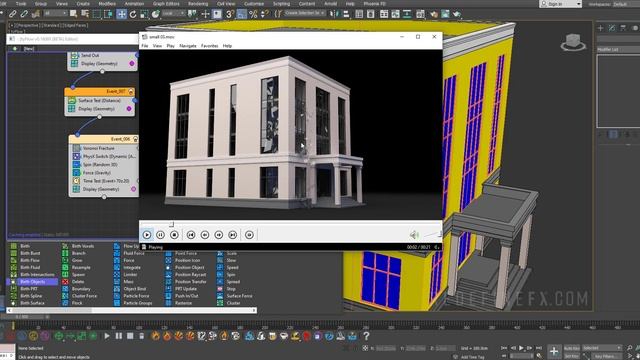Click the Set Key button
Viewport: 640px width, 360px height.
tap(571, 356)
